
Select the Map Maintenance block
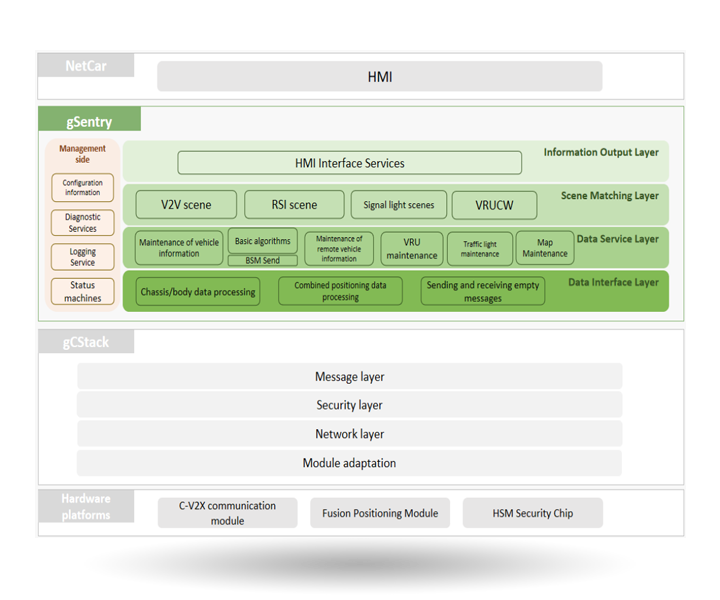(x=545, y=248)
